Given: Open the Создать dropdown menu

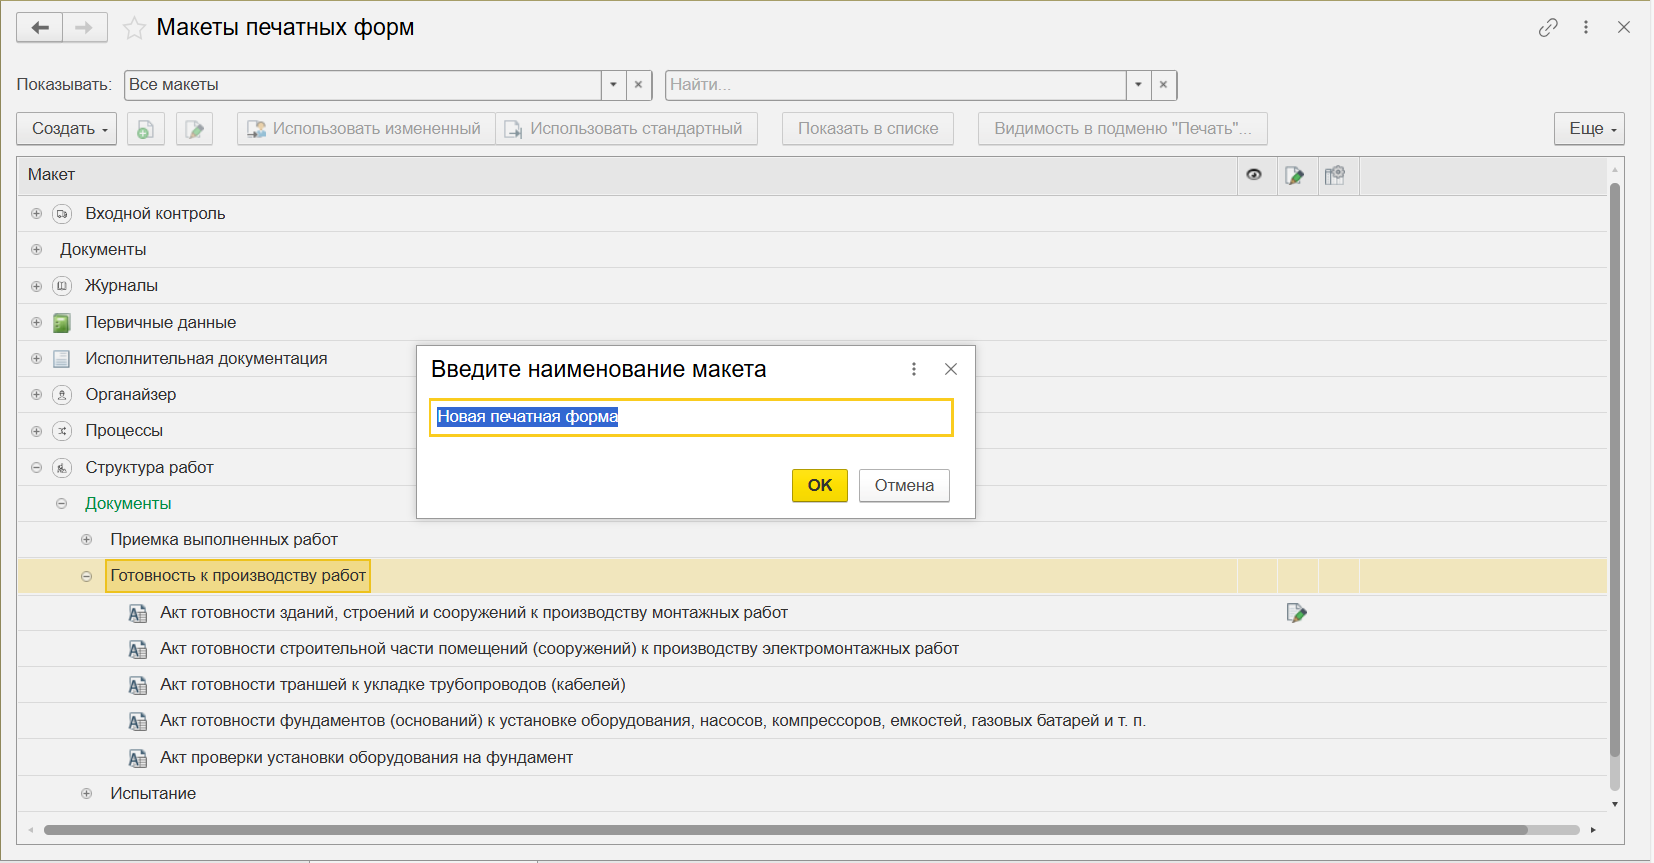Looking at the screenshot, I should 67,129.
